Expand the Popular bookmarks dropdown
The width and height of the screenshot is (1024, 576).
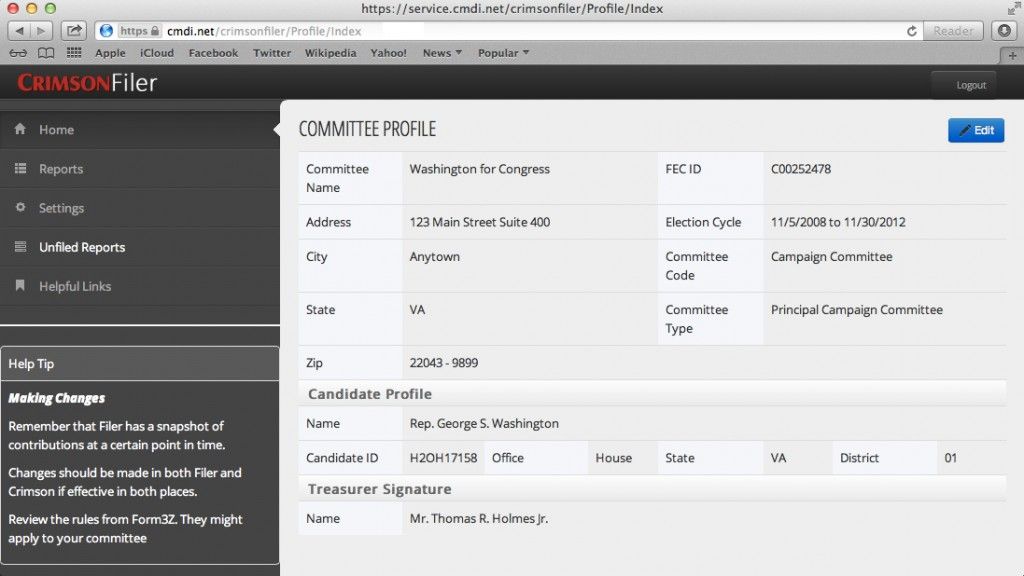[504, 53]
